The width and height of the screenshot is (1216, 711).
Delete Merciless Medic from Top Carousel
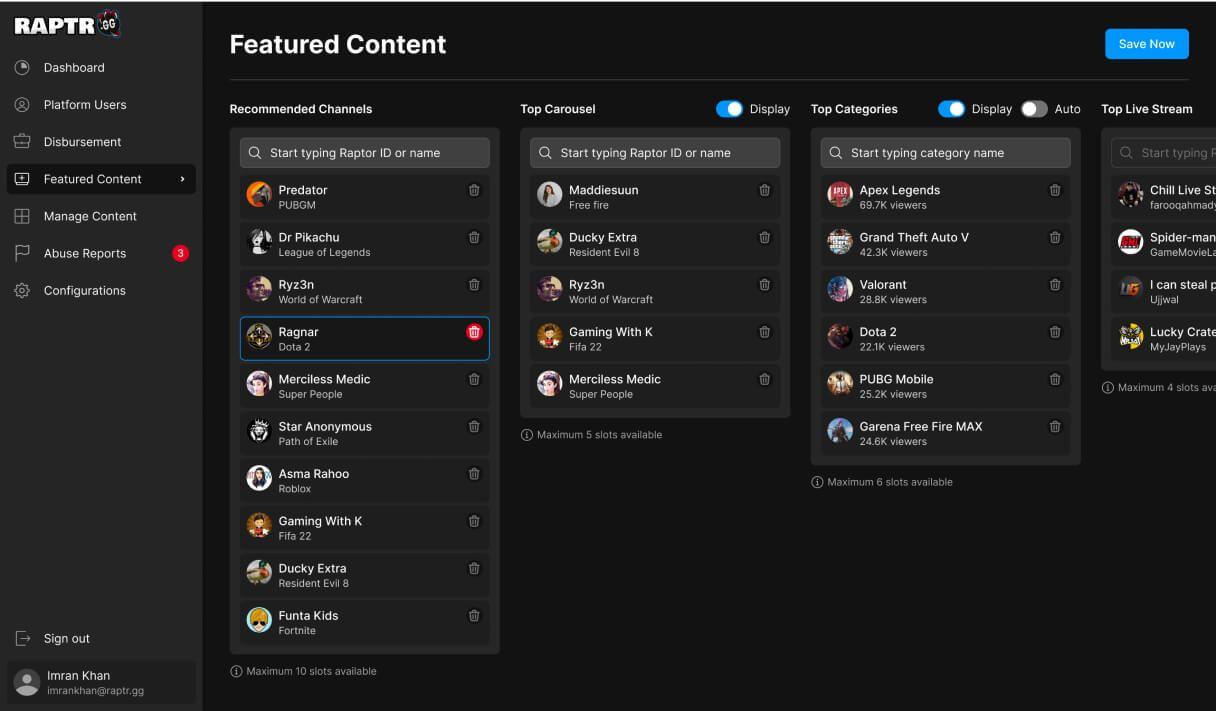point(765,379)
